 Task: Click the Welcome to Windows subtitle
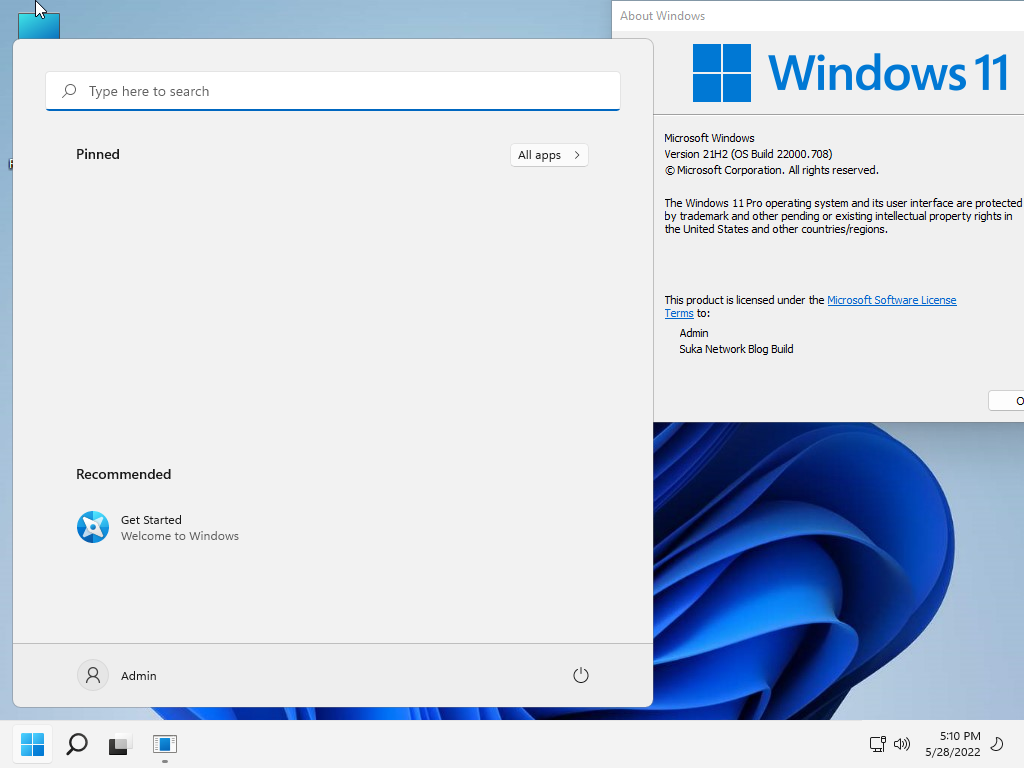[180, 536]
